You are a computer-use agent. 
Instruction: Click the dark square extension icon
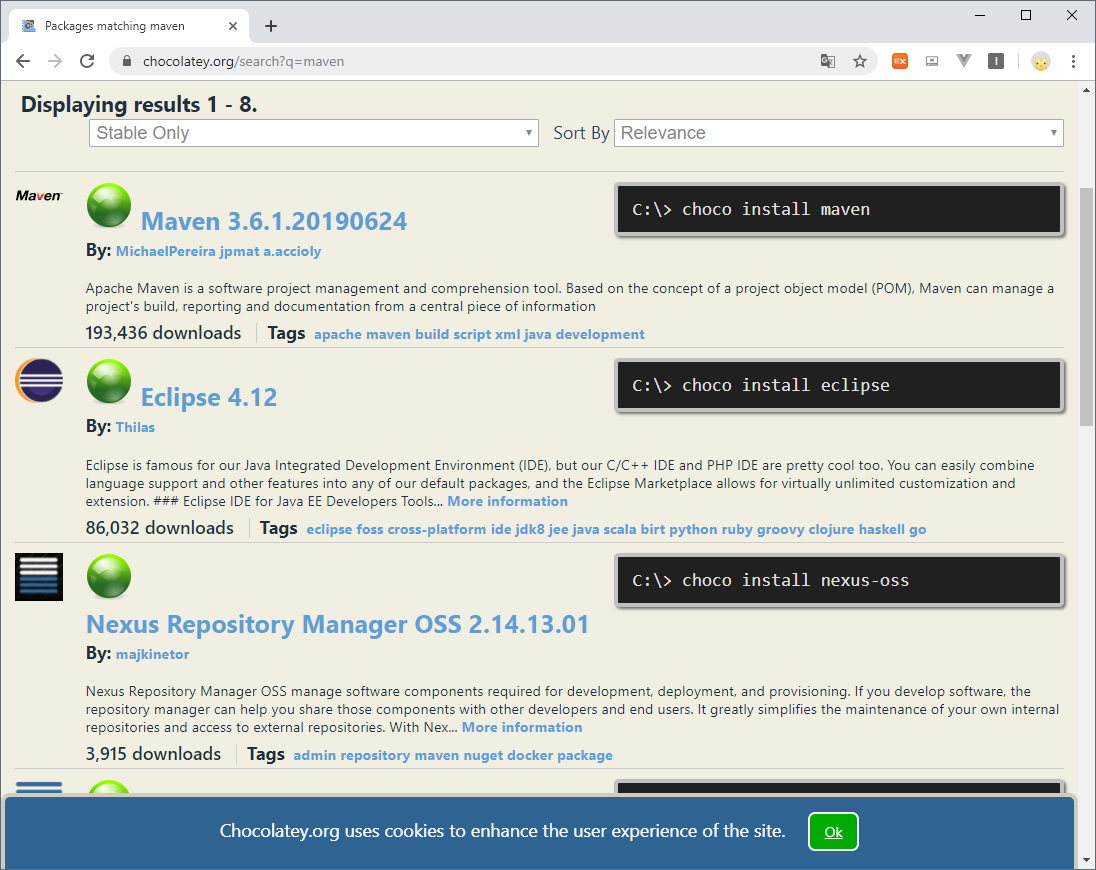996,61
